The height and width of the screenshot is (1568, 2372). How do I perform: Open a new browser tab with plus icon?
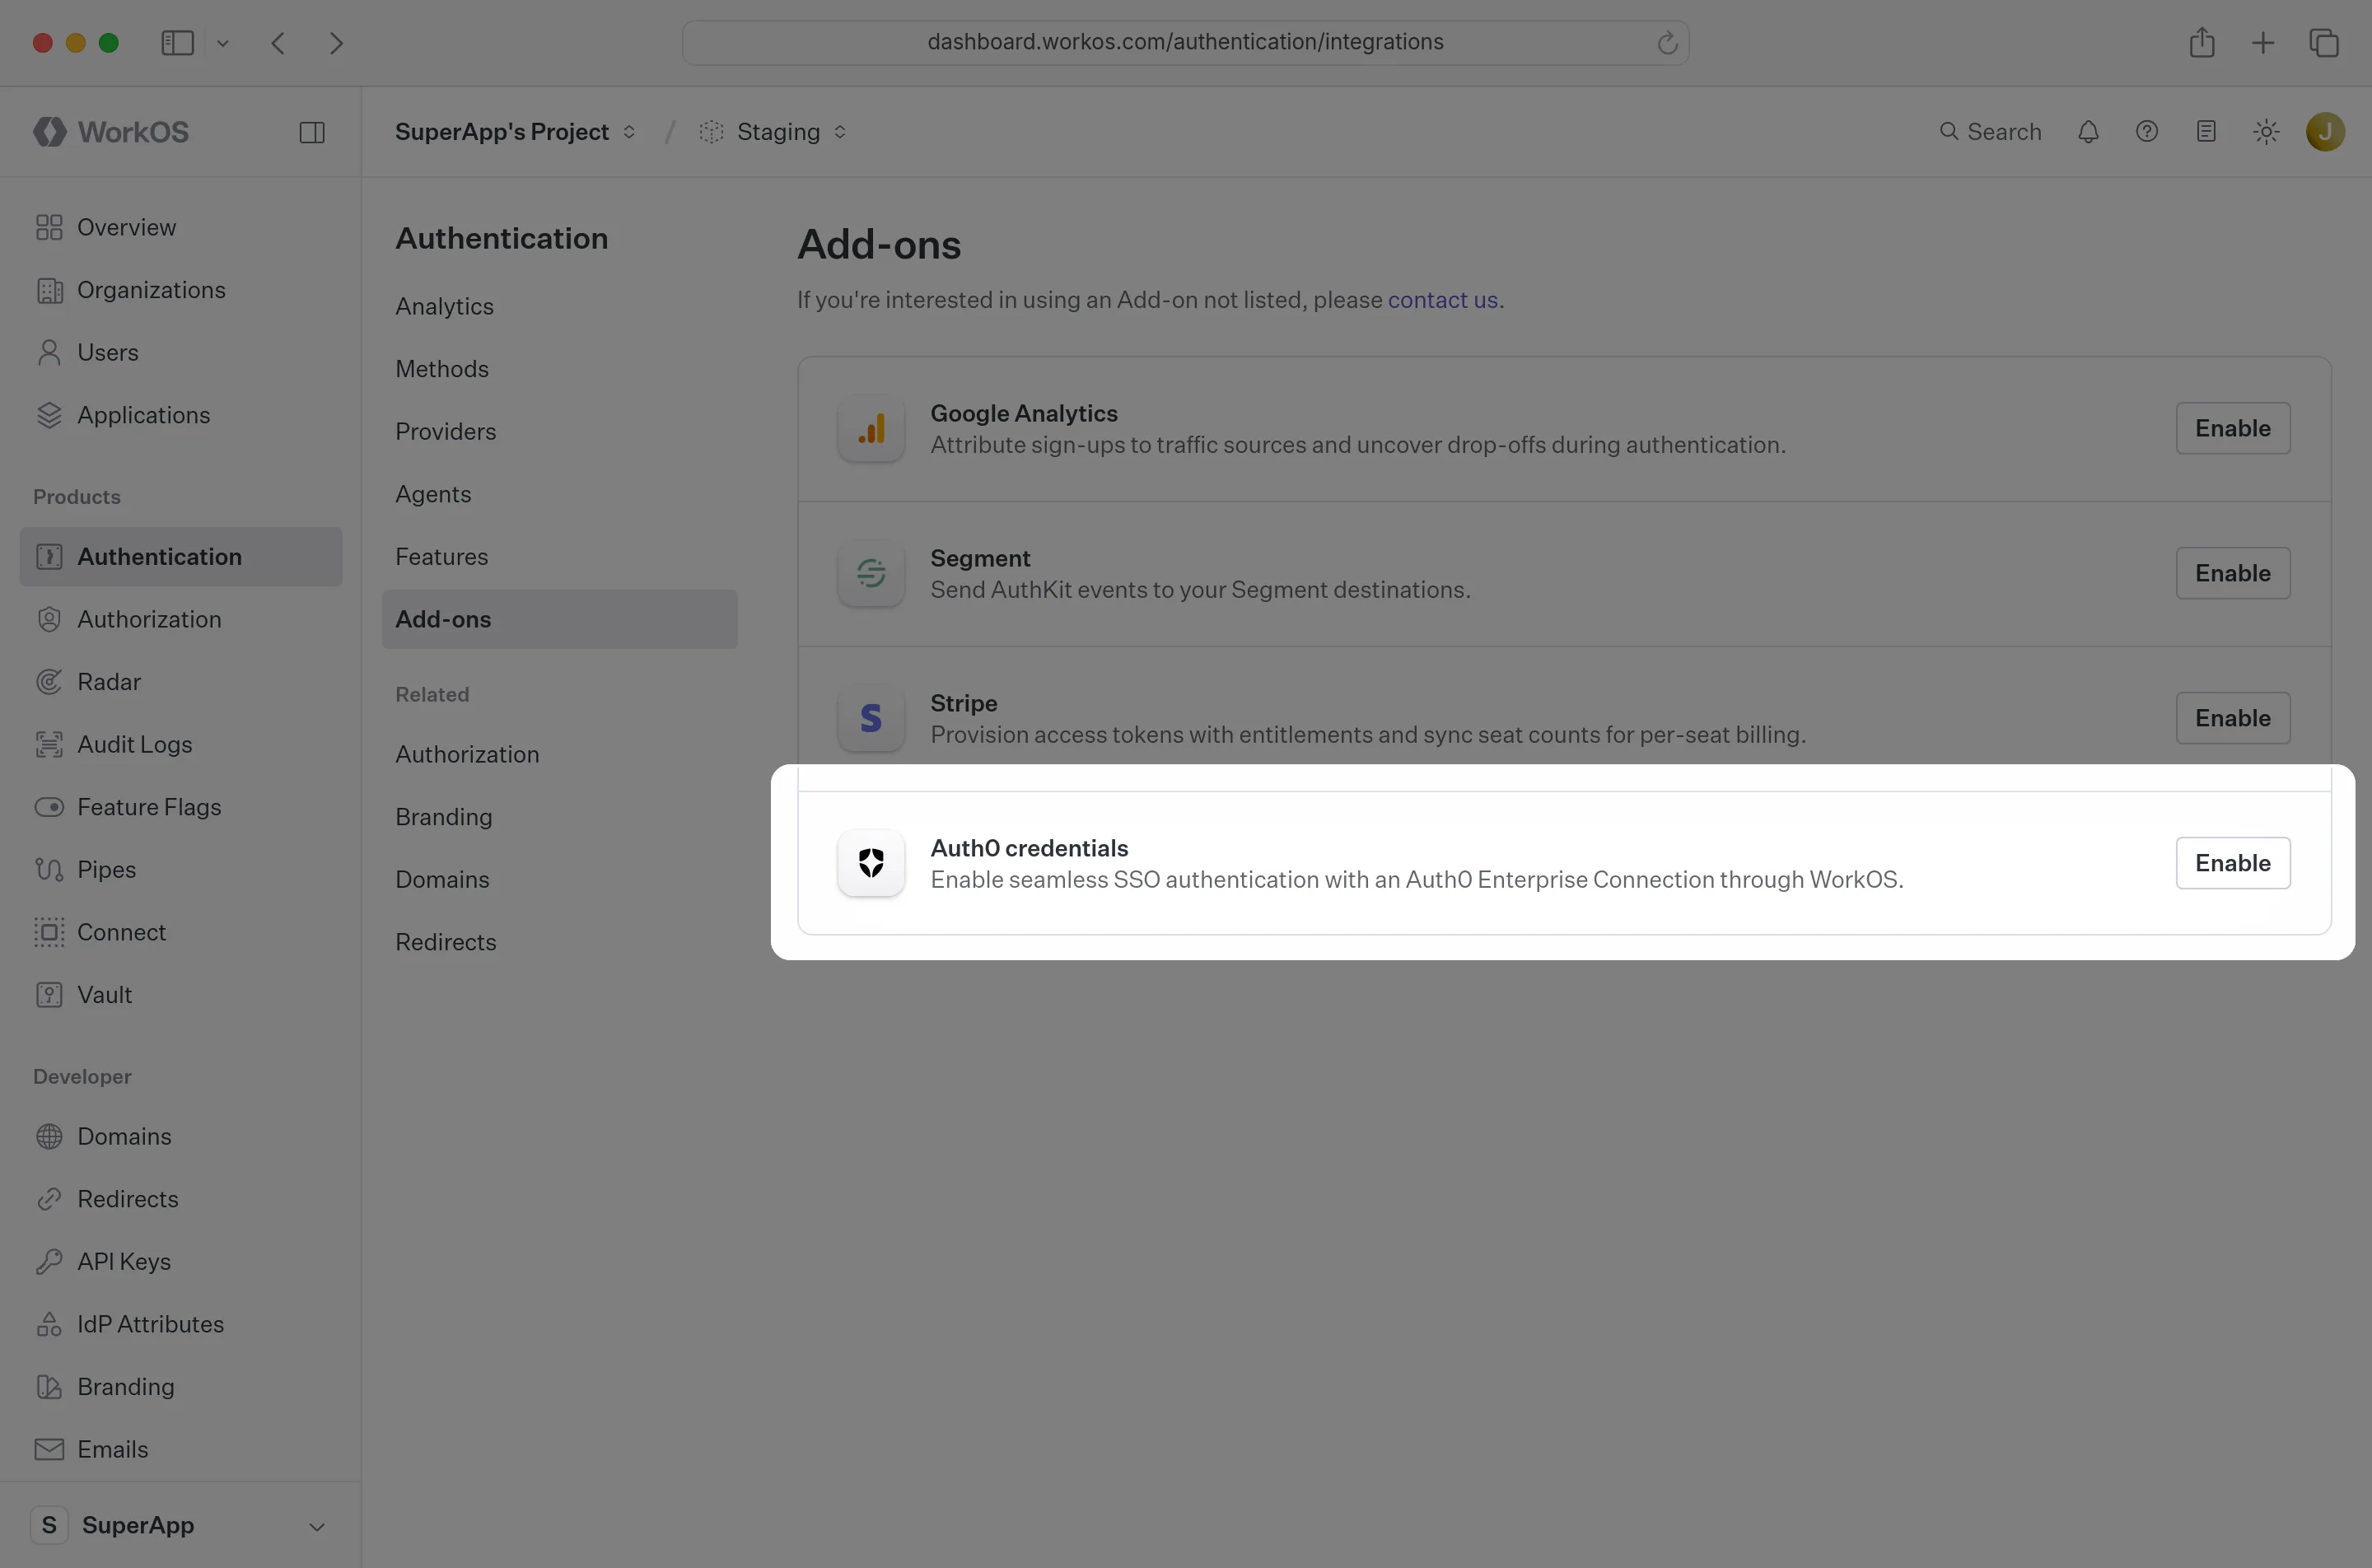tap(2263, 43)
